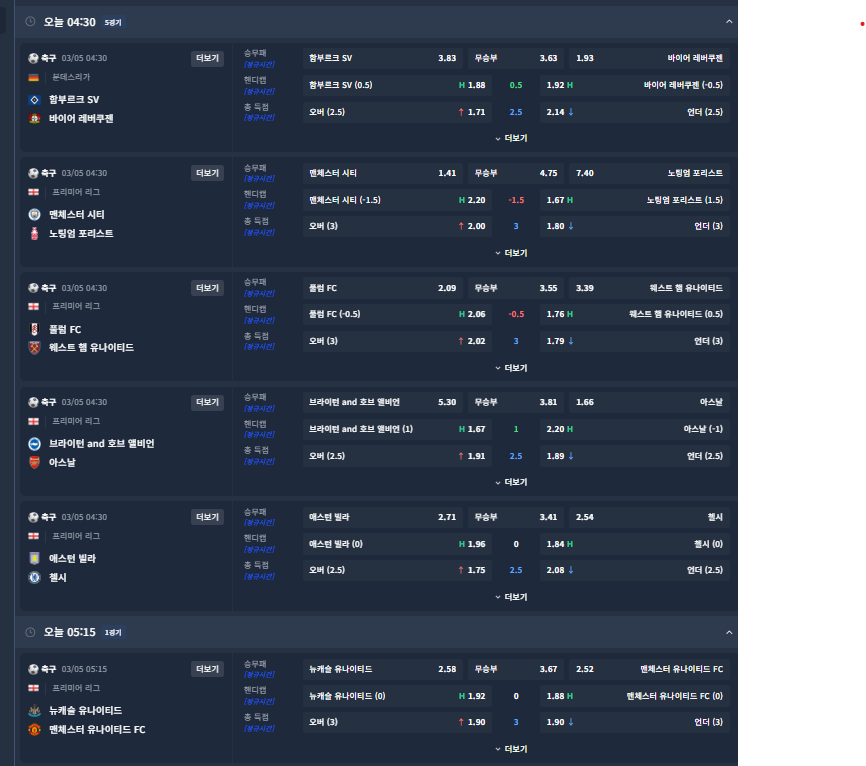Collapse the 오늘 05:15 match group
Viewport: 866px width, 766px height.
pyautogui.click(x=729, y=632)
